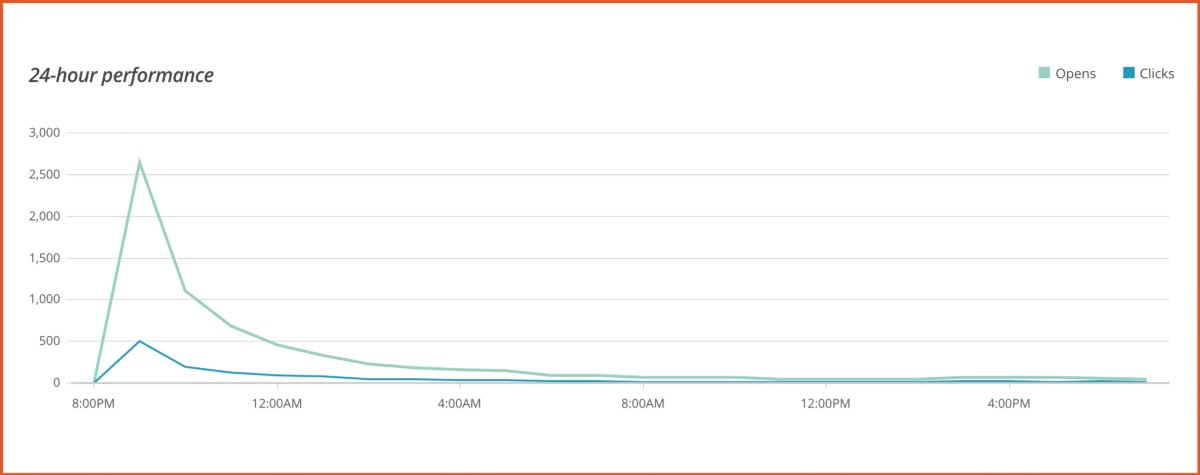The height and width of the screenshot is (475, 1200).
Task: Click the 12:00AM x-axis label
Action: (275, 403)
